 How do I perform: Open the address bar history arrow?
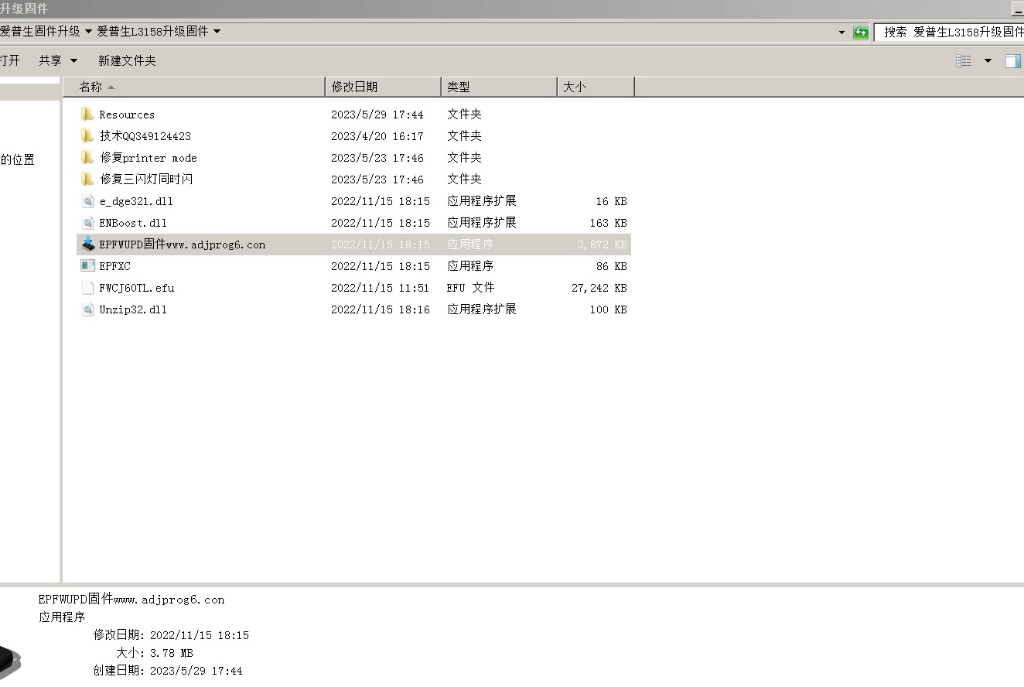pos(841,32)
